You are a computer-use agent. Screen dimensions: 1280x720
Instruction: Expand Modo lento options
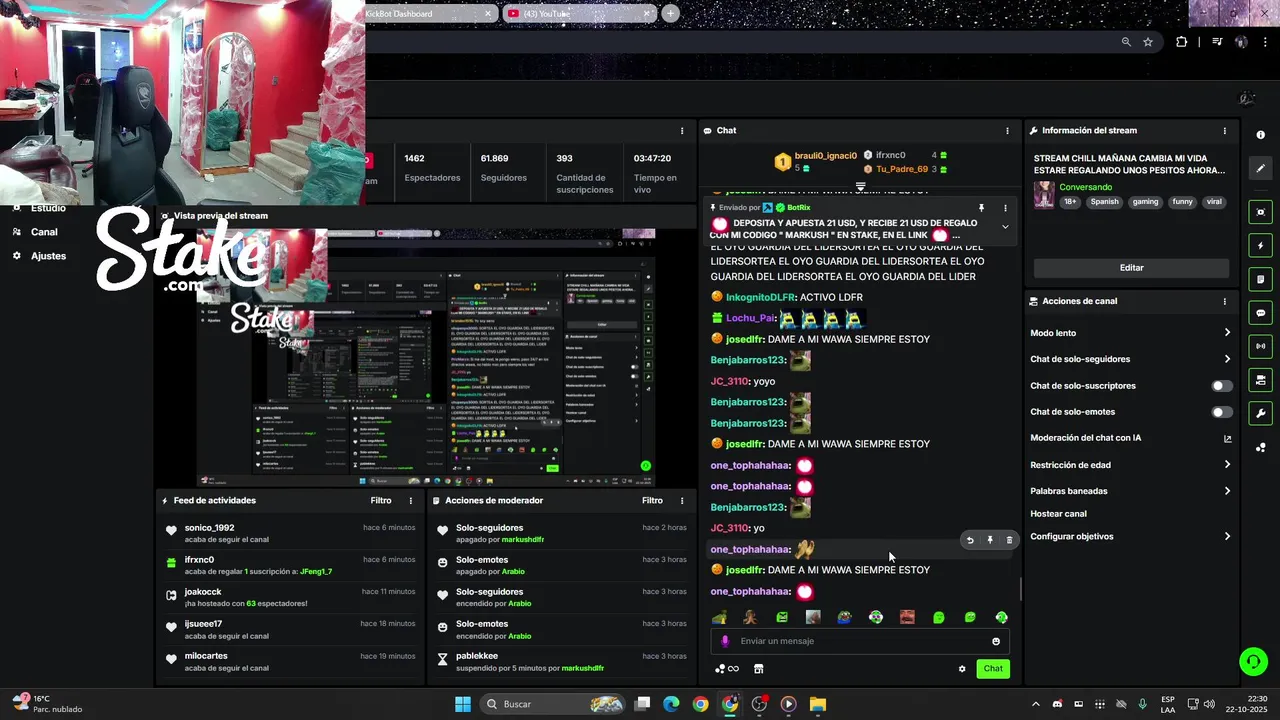click(1227, 333)
